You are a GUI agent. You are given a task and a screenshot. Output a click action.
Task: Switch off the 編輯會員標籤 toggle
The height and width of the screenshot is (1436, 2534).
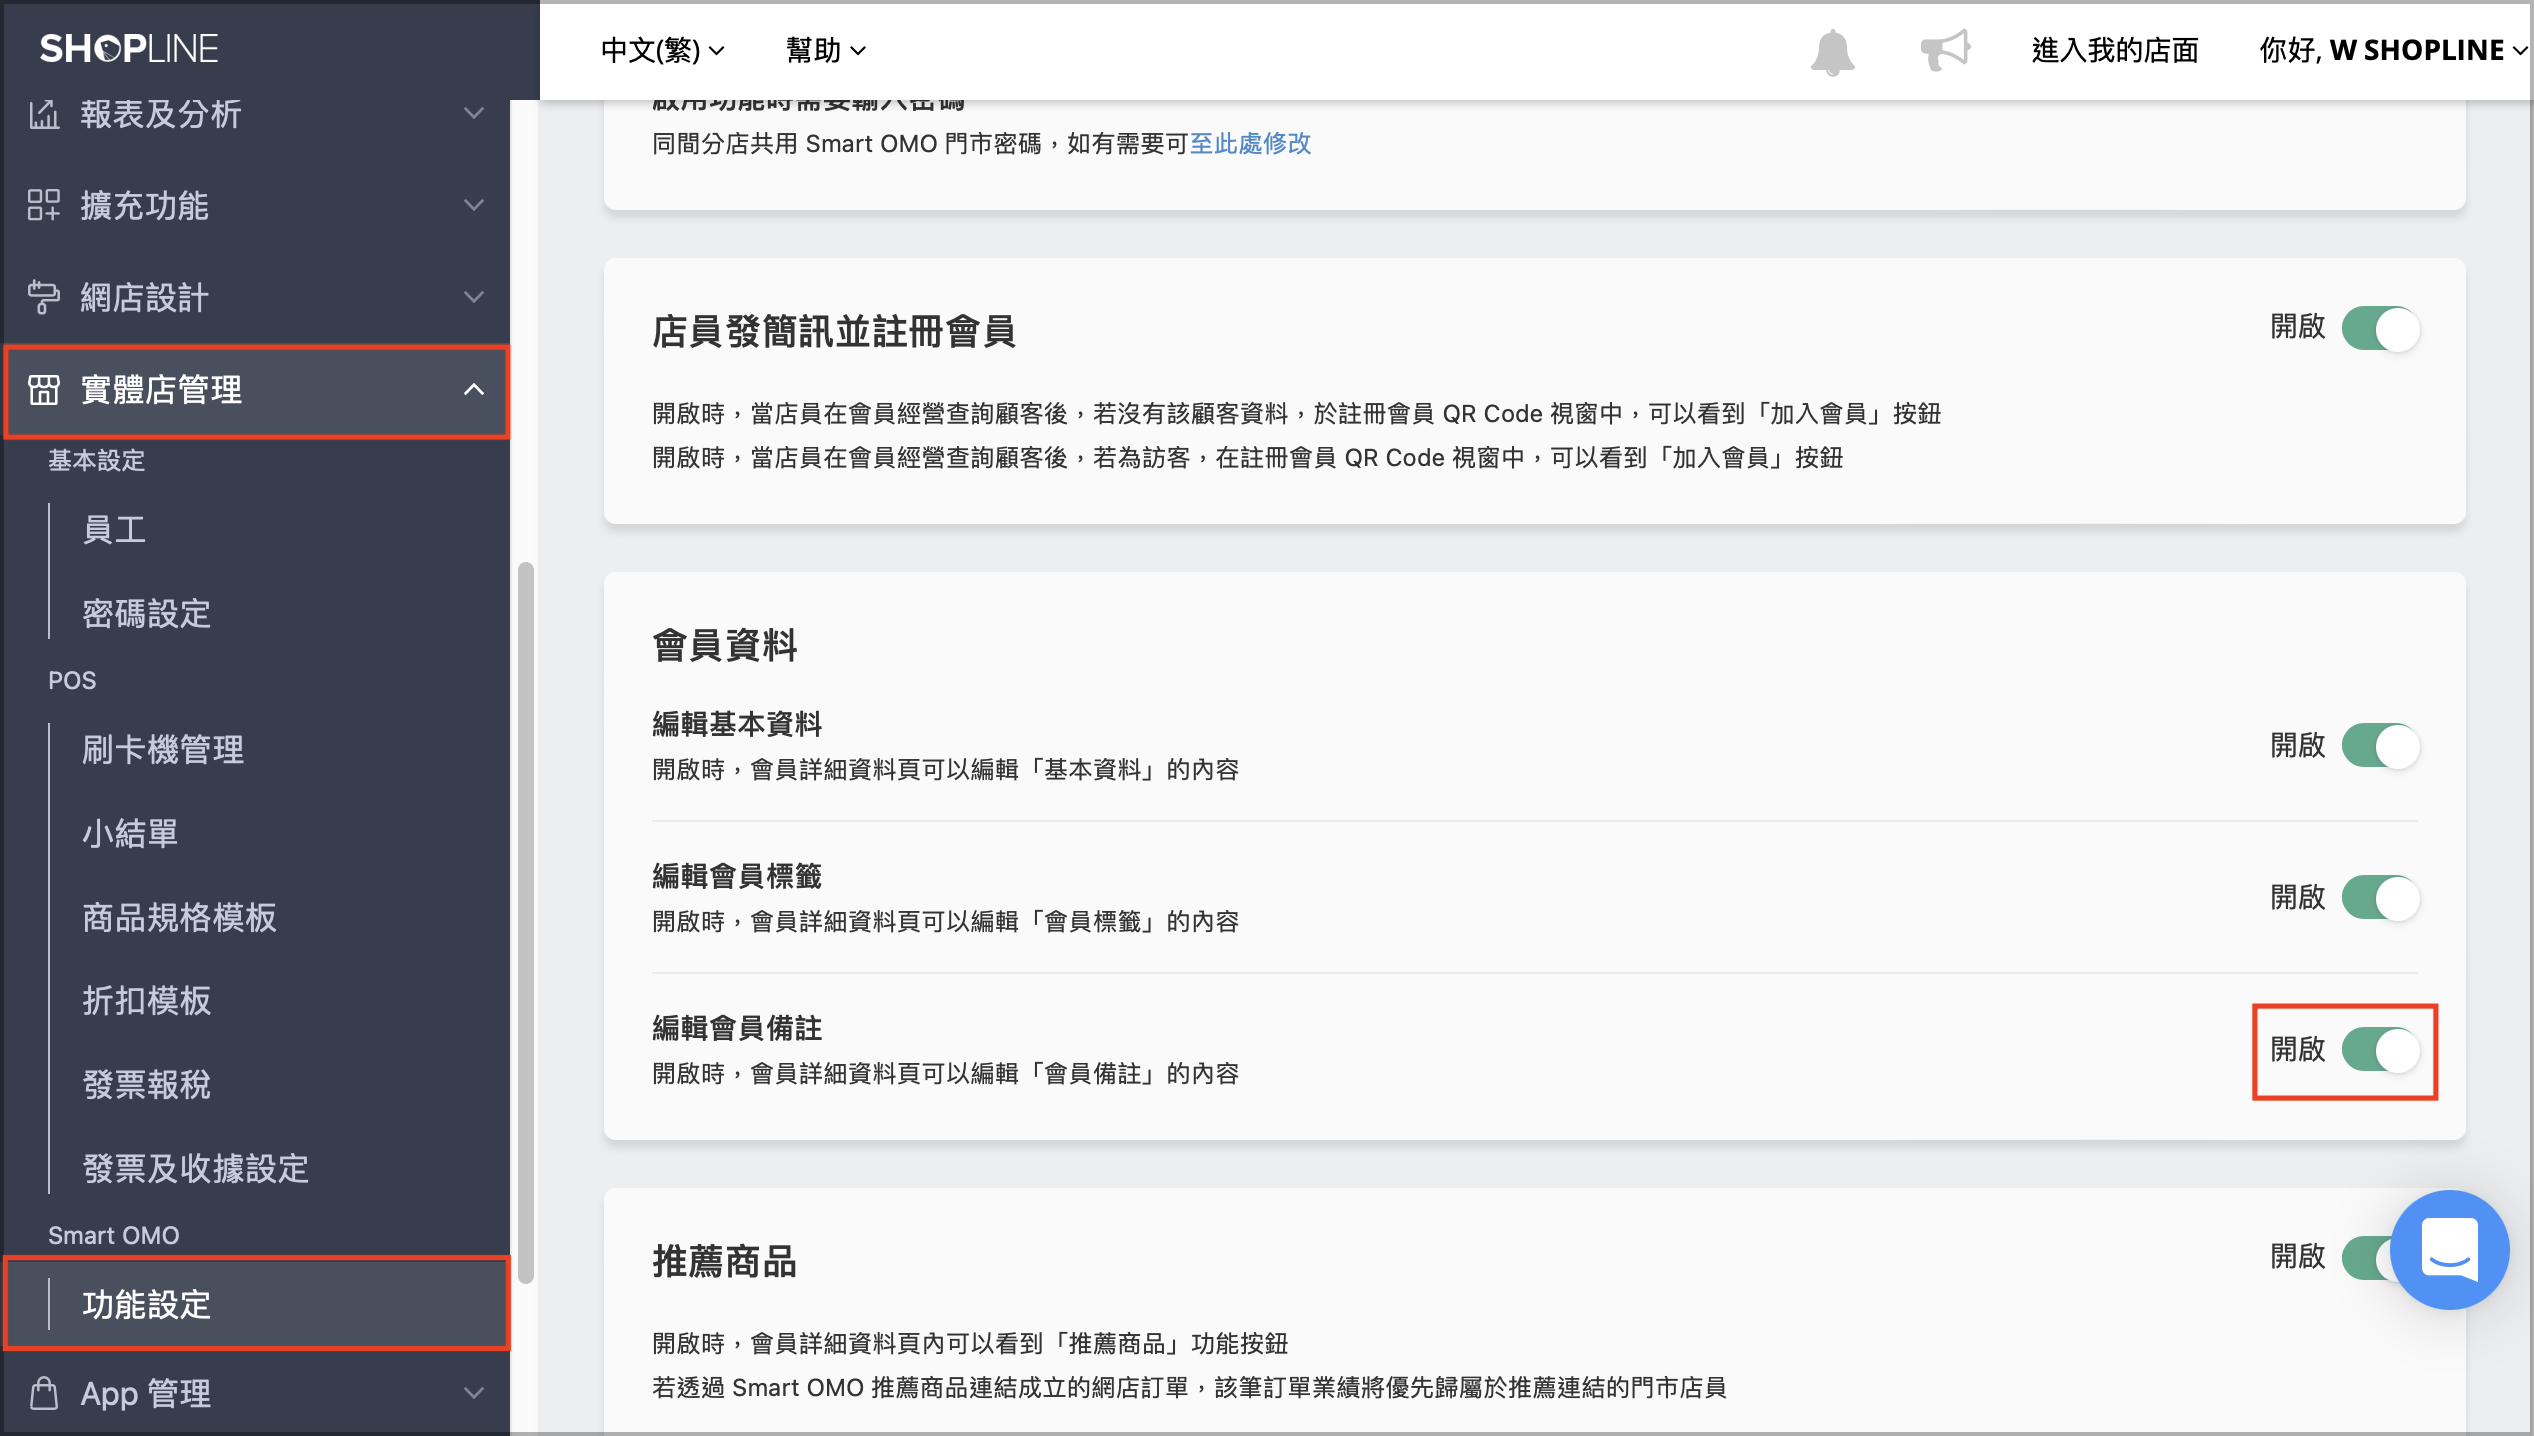[x=2380, y=898]
